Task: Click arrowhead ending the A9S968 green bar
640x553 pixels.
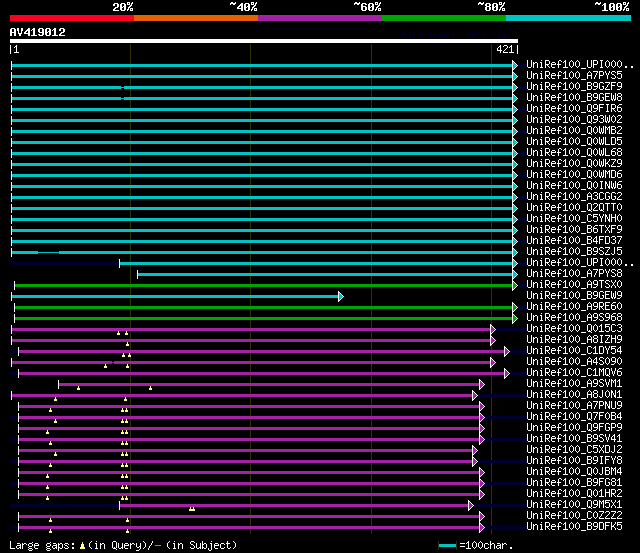Action: (x=515, y=319)
